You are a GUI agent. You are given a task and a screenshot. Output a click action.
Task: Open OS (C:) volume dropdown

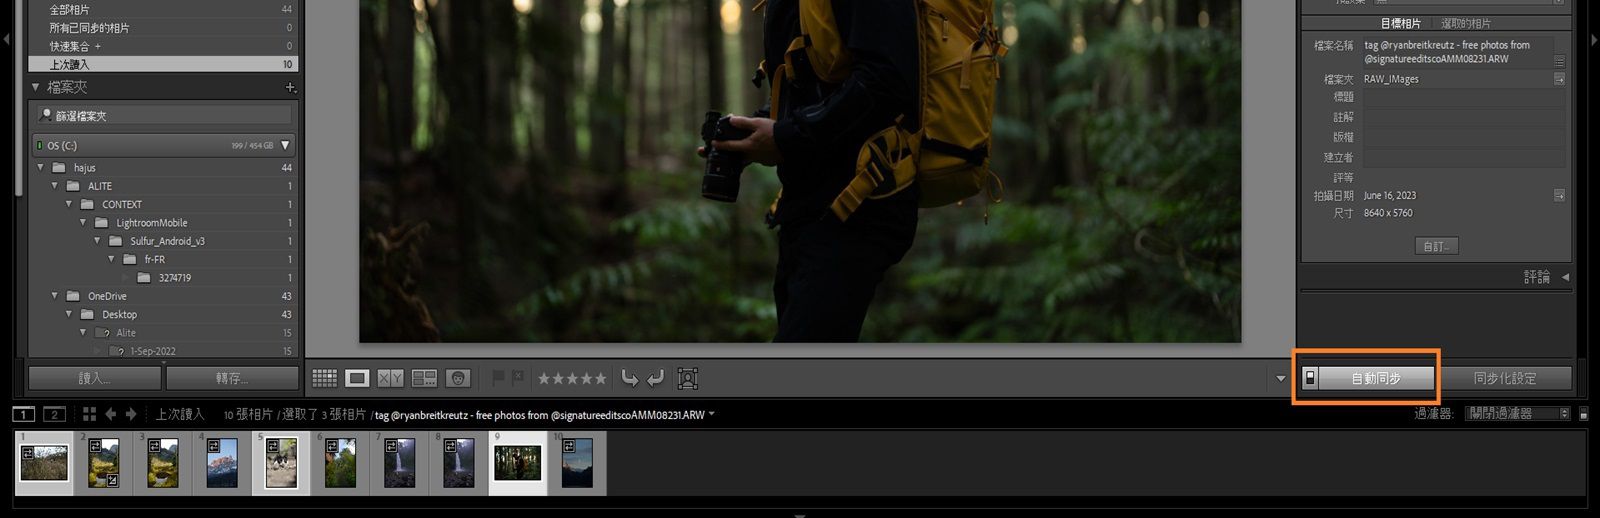(285, 146)
